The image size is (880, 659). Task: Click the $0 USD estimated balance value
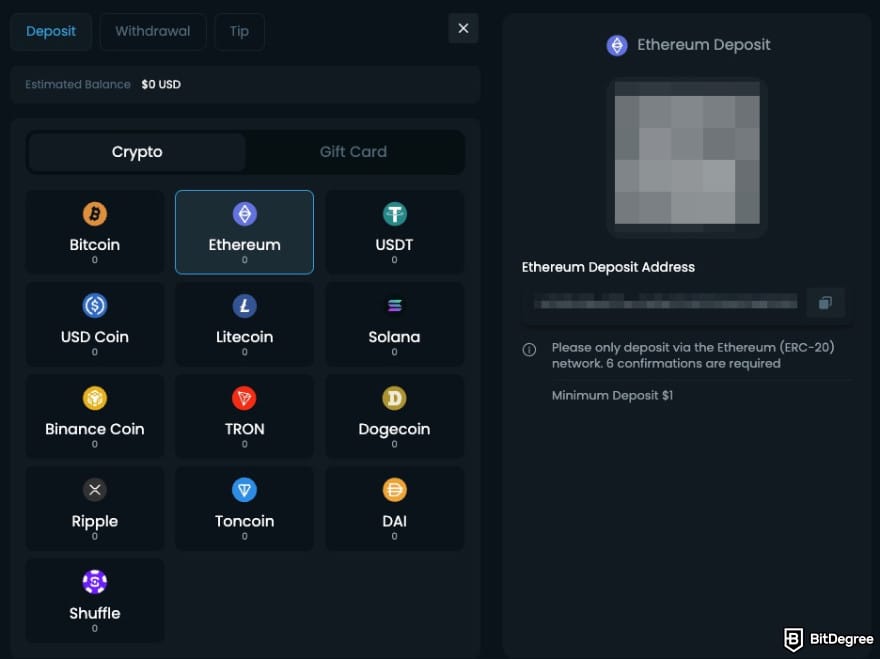(161, 85)
